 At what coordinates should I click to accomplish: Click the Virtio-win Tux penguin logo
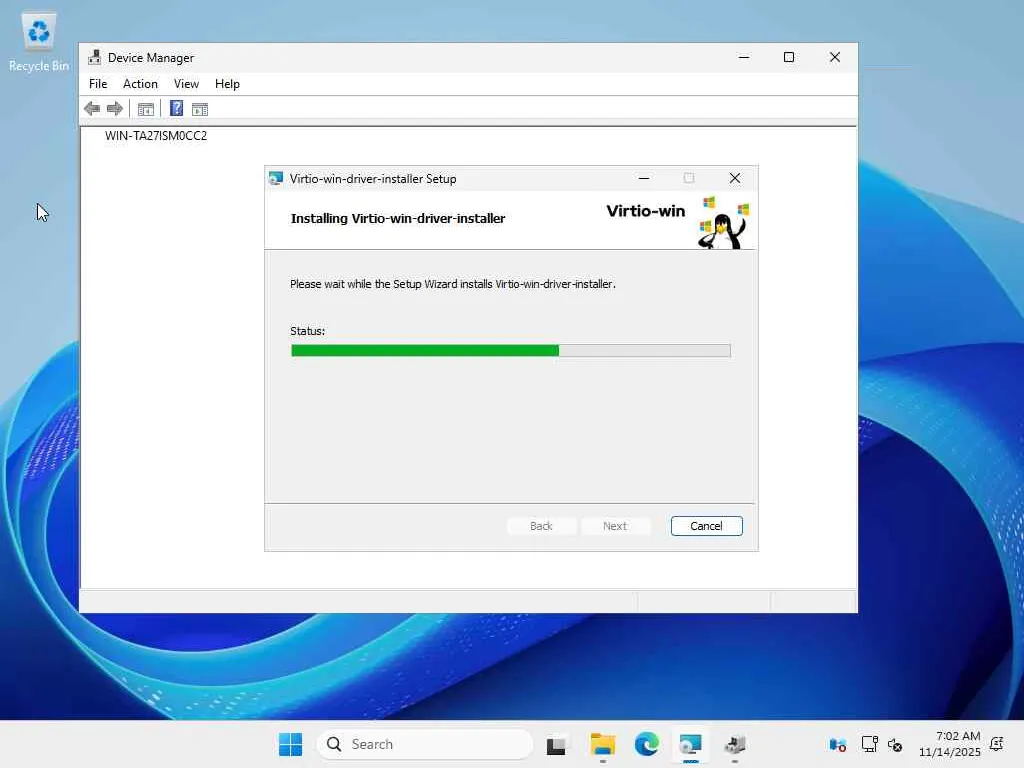[724, 223]
